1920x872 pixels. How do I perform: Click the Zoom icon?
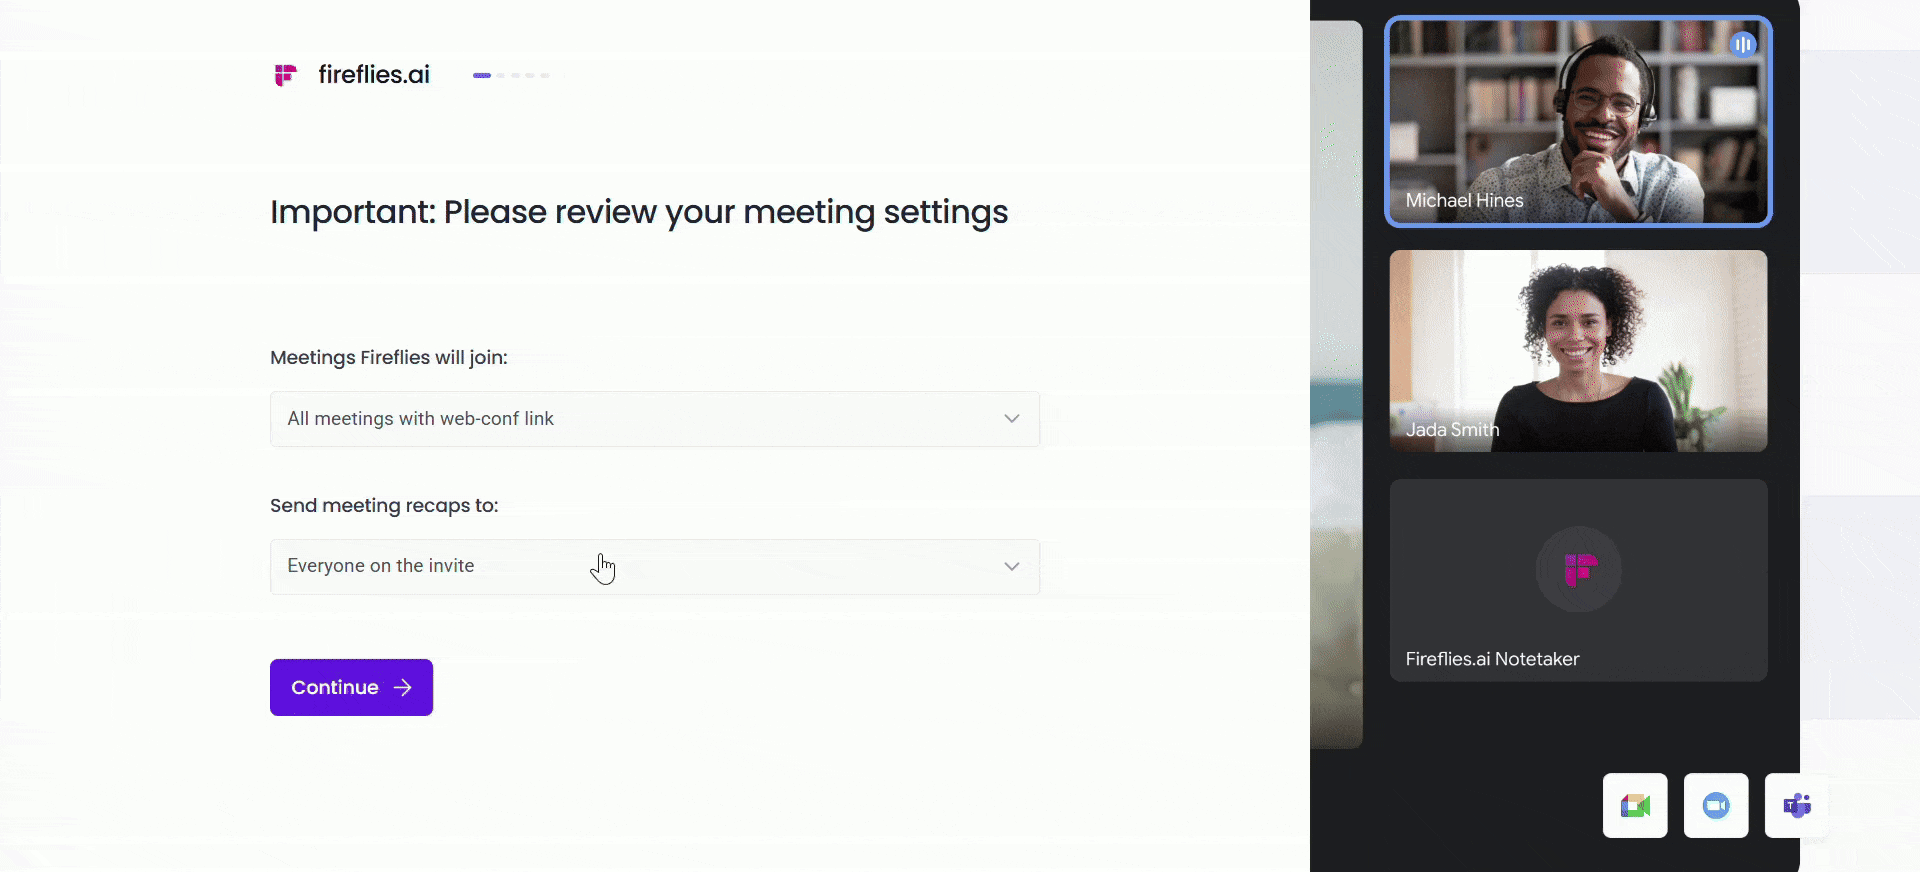(1716, 805)
